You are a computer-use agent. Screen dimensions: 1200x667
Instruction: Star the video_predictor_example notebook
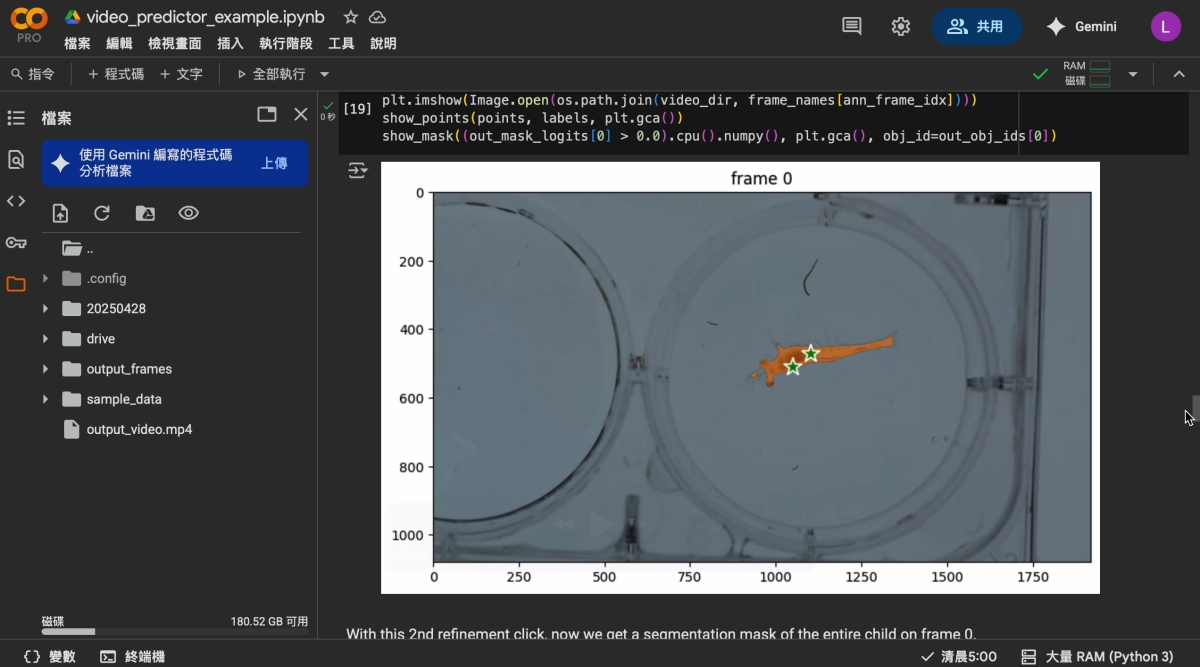click(350, 17)
